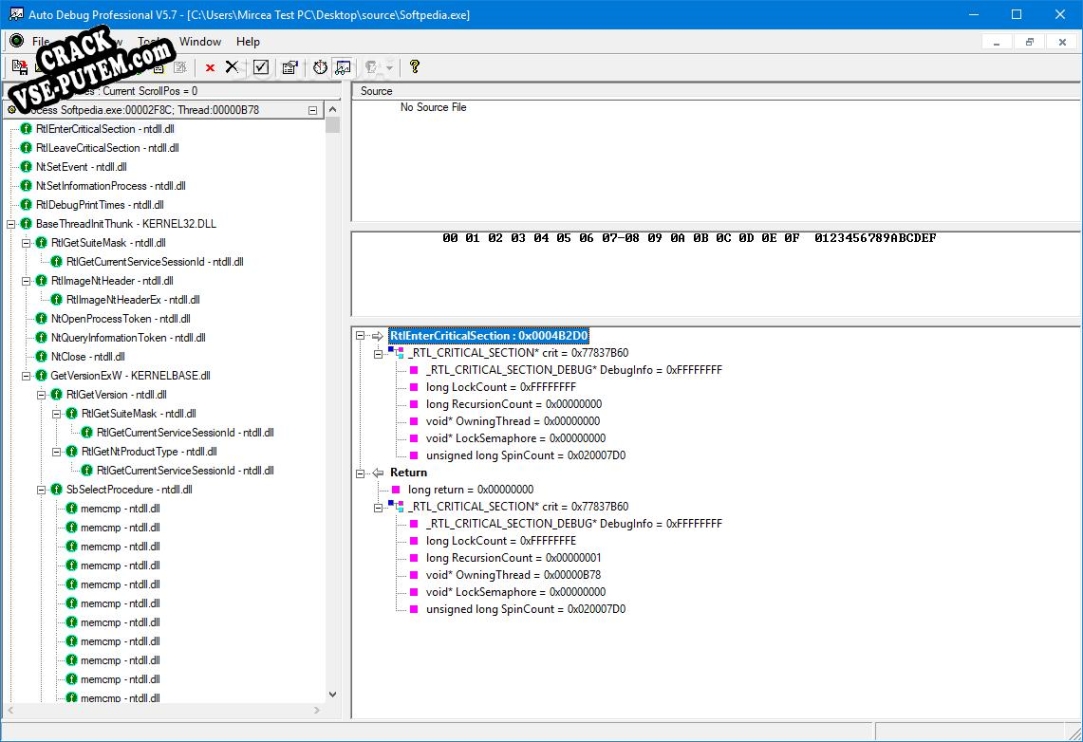Select highlighted RtlEnterCriticalSection : 0x0004B2D0

click(x=488, y=336)
